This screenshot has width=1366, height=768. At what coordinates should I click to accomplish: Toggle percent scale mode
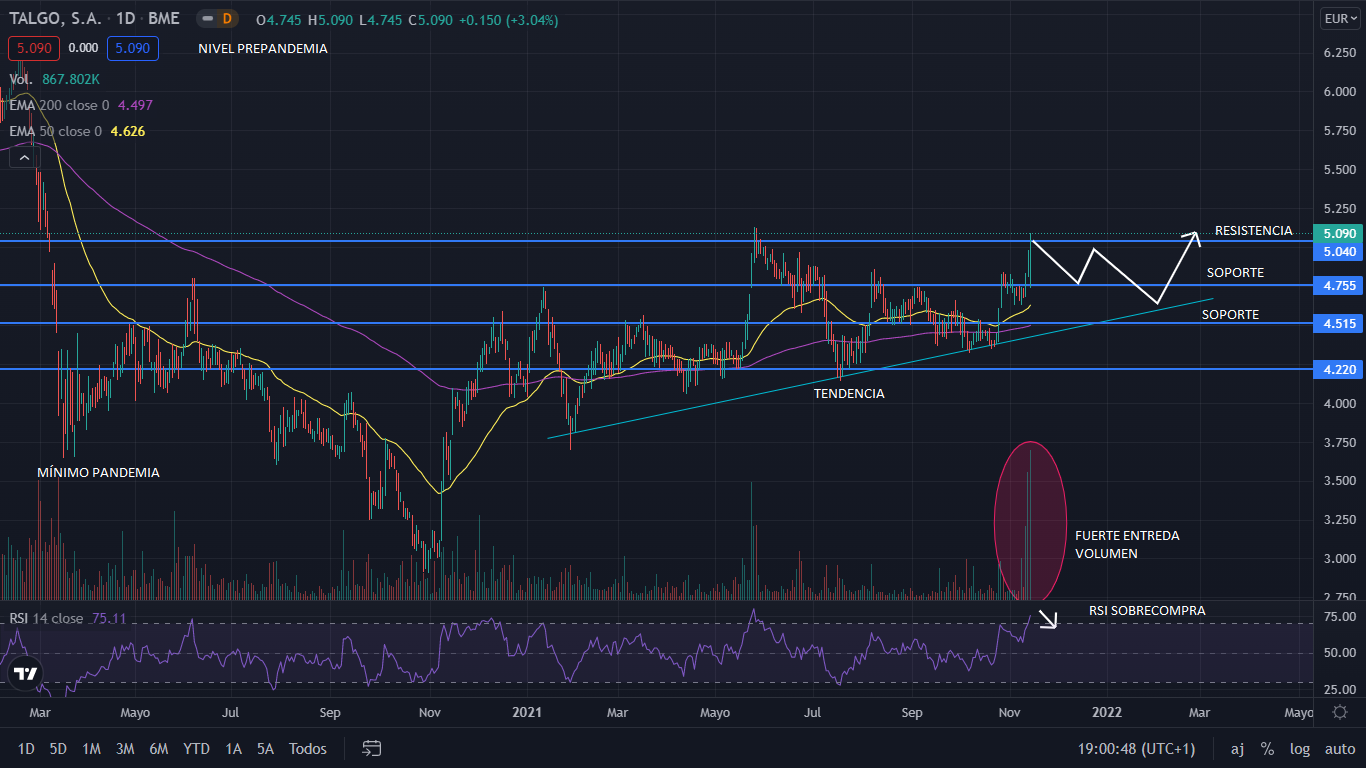pos(1267,748)
